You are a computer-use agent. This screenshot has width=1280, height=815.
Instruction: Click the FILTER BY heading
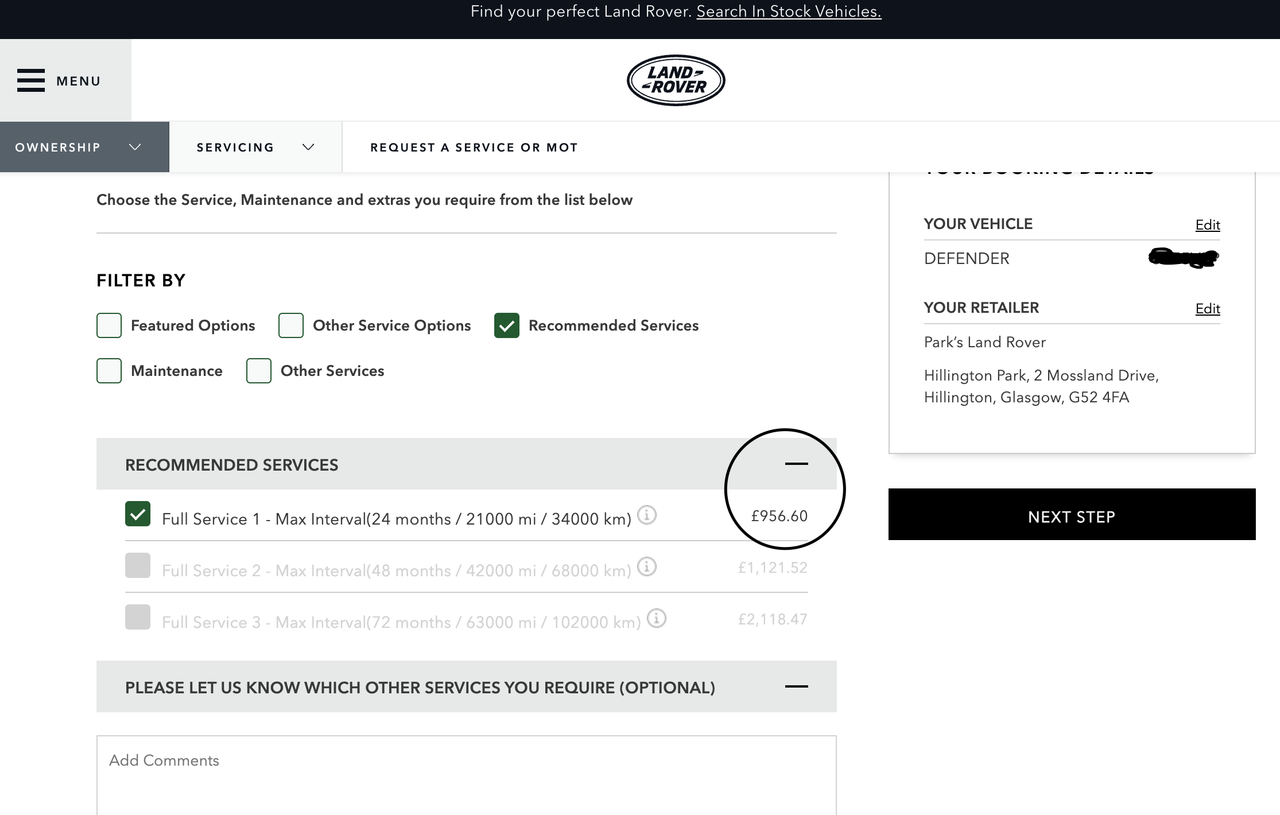point(141,281)
